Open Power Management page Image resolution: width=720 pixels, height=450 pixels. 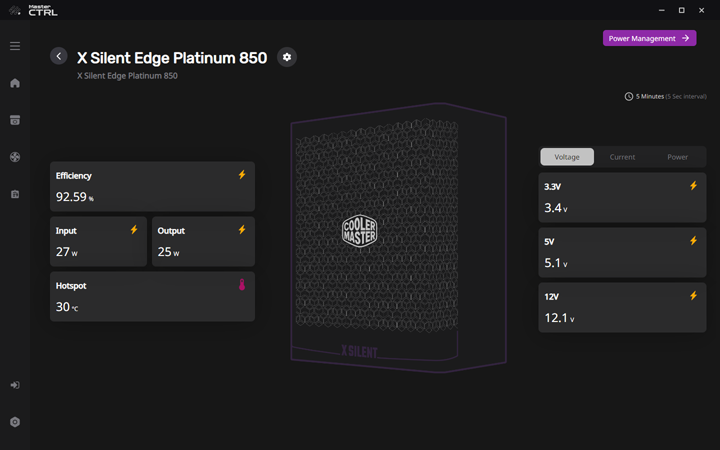(x=649, y=38)
